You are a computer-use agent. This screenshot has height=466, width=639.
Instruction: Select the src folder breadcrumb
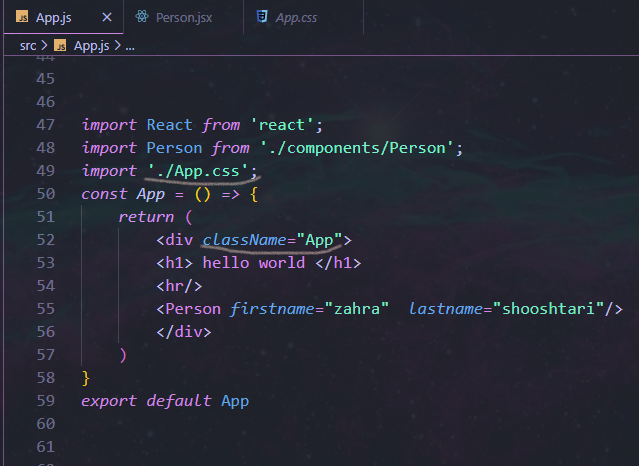coord(29,46)
